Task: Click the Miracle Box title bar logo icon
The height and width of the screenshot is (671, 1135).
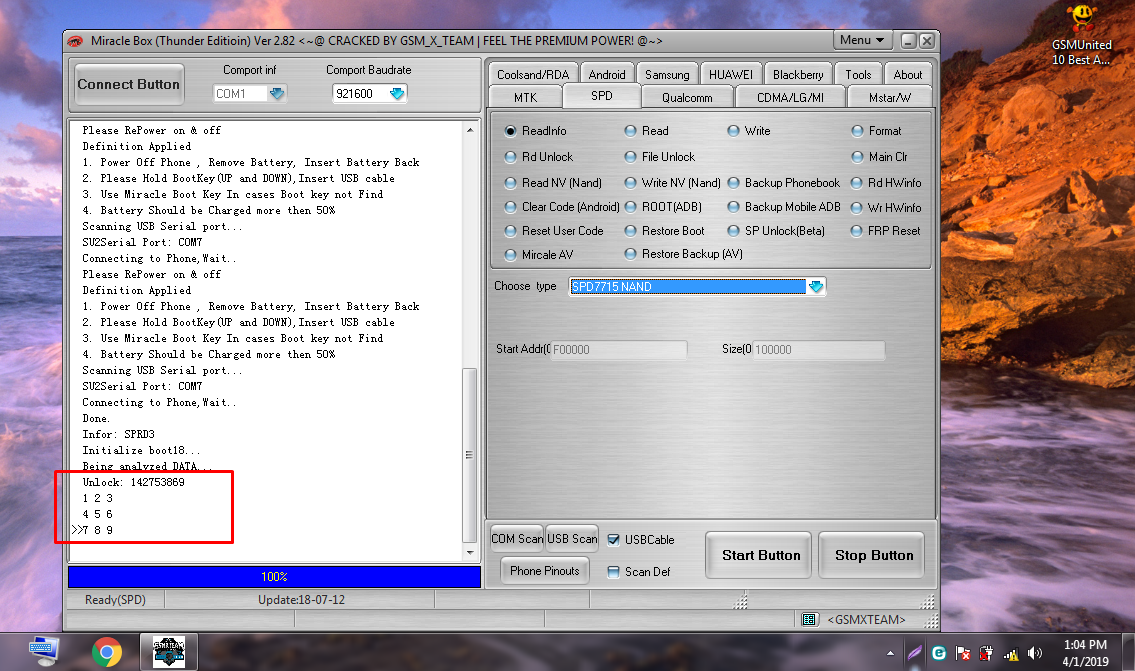Action: (x=75, y=41)
